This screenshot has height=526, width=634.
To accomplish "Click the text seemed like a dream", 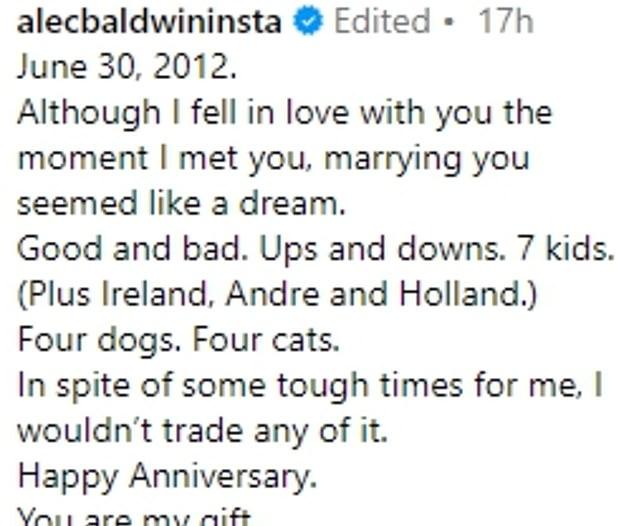I will [182, 203].
